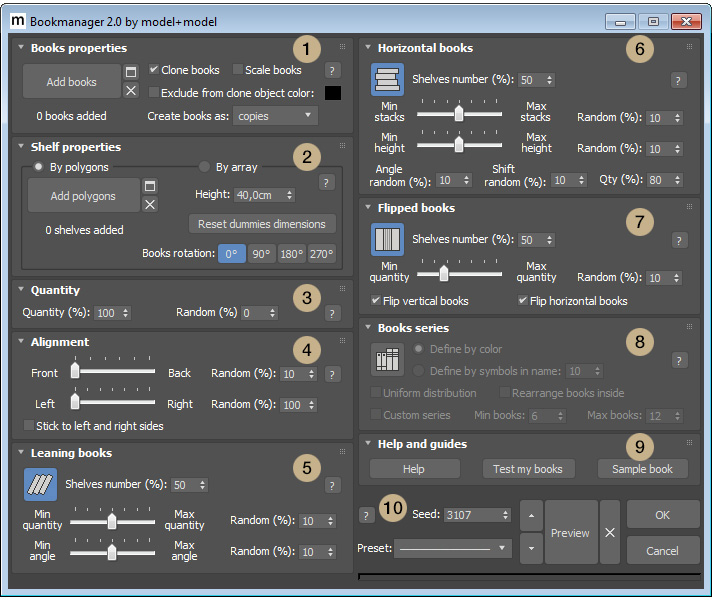Set books rotation to 270°
This screenshot has width=712, height=600.
321,253
